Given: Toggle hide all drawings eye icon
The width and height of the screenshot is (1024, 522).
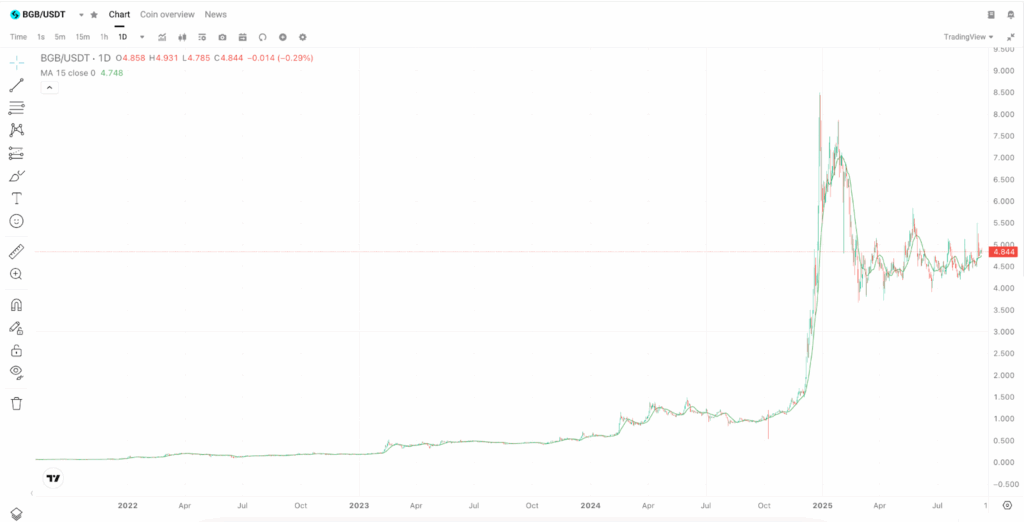Looking at the screenshot, I should pos(16,372).
